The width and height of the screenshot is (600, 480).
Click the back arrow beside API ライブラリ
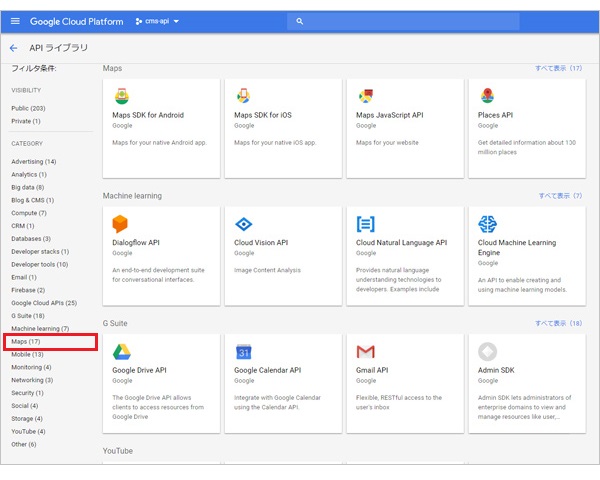pos(13,48)
